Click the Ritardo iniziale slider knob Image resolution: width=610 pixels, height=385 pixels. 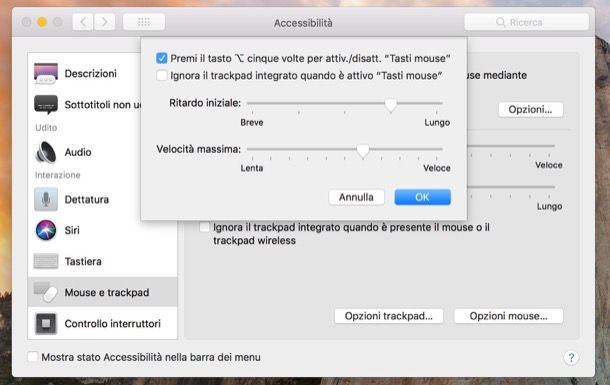[391, 105]
